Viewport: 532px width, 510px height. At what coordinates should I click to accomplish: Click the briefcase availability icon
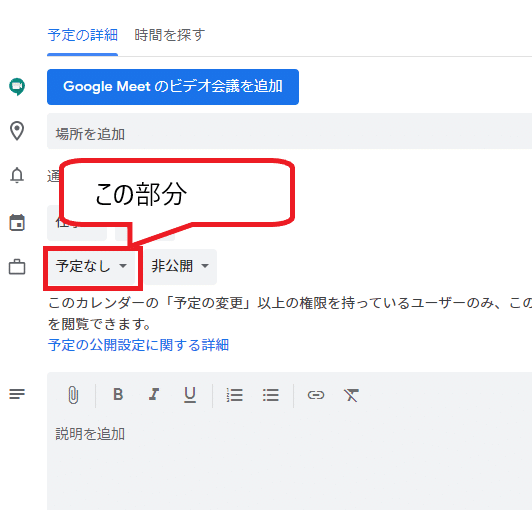[x=17, y=267]
